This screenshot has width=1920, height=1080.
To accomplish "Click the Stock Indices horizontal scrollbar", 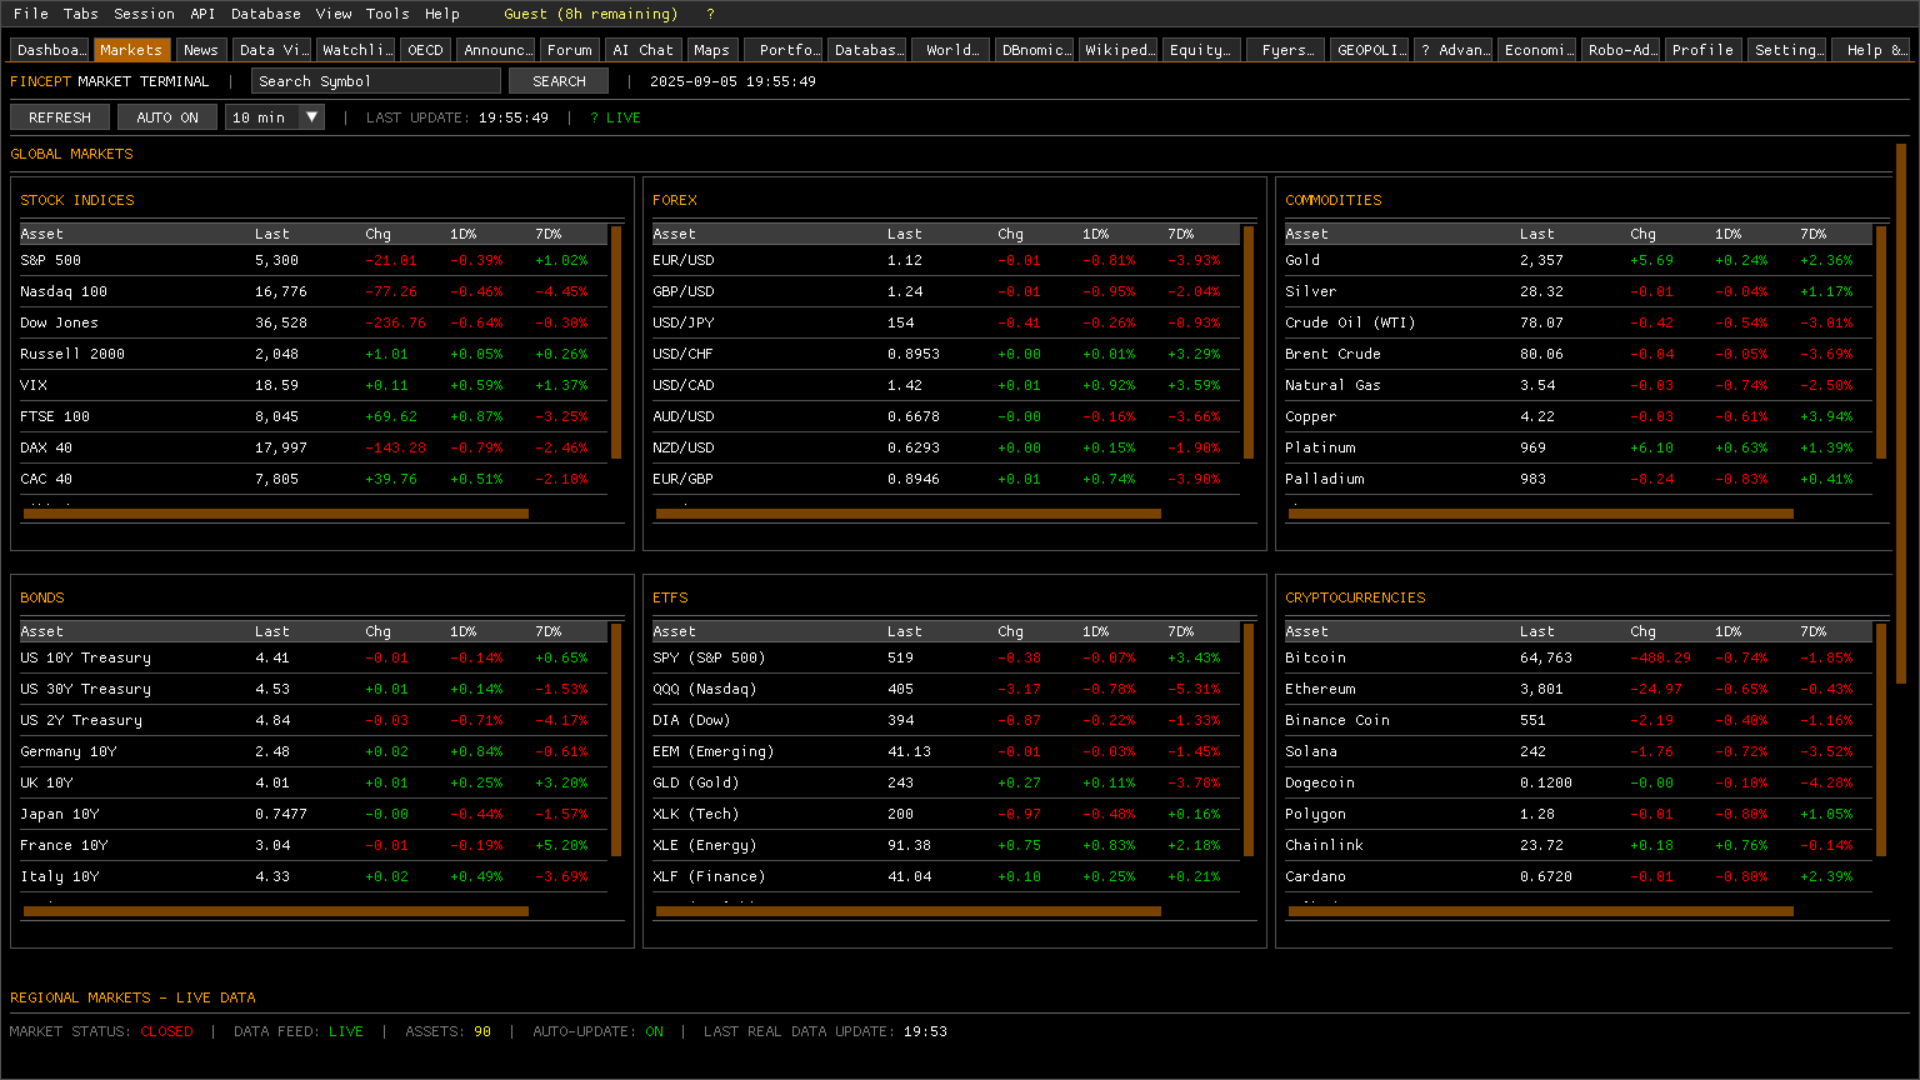I will (x=275, y=514).
